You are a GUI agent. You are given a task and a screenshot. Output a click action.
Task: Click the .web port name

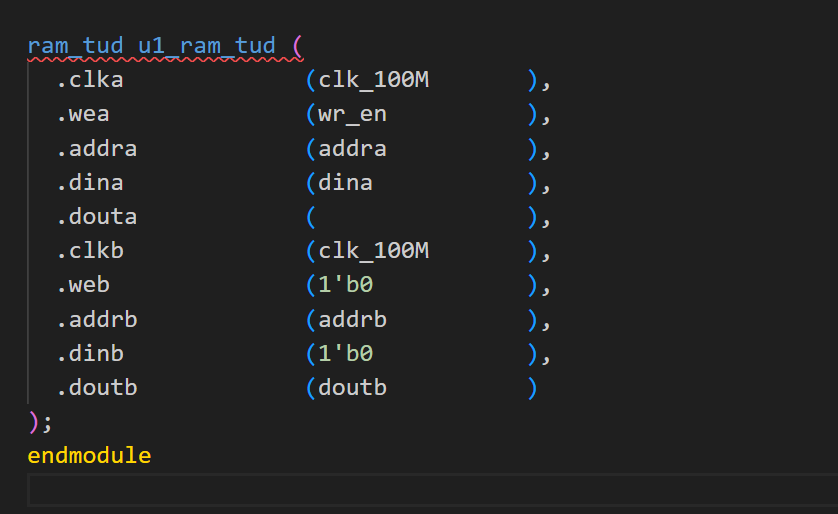coord(83,285)
